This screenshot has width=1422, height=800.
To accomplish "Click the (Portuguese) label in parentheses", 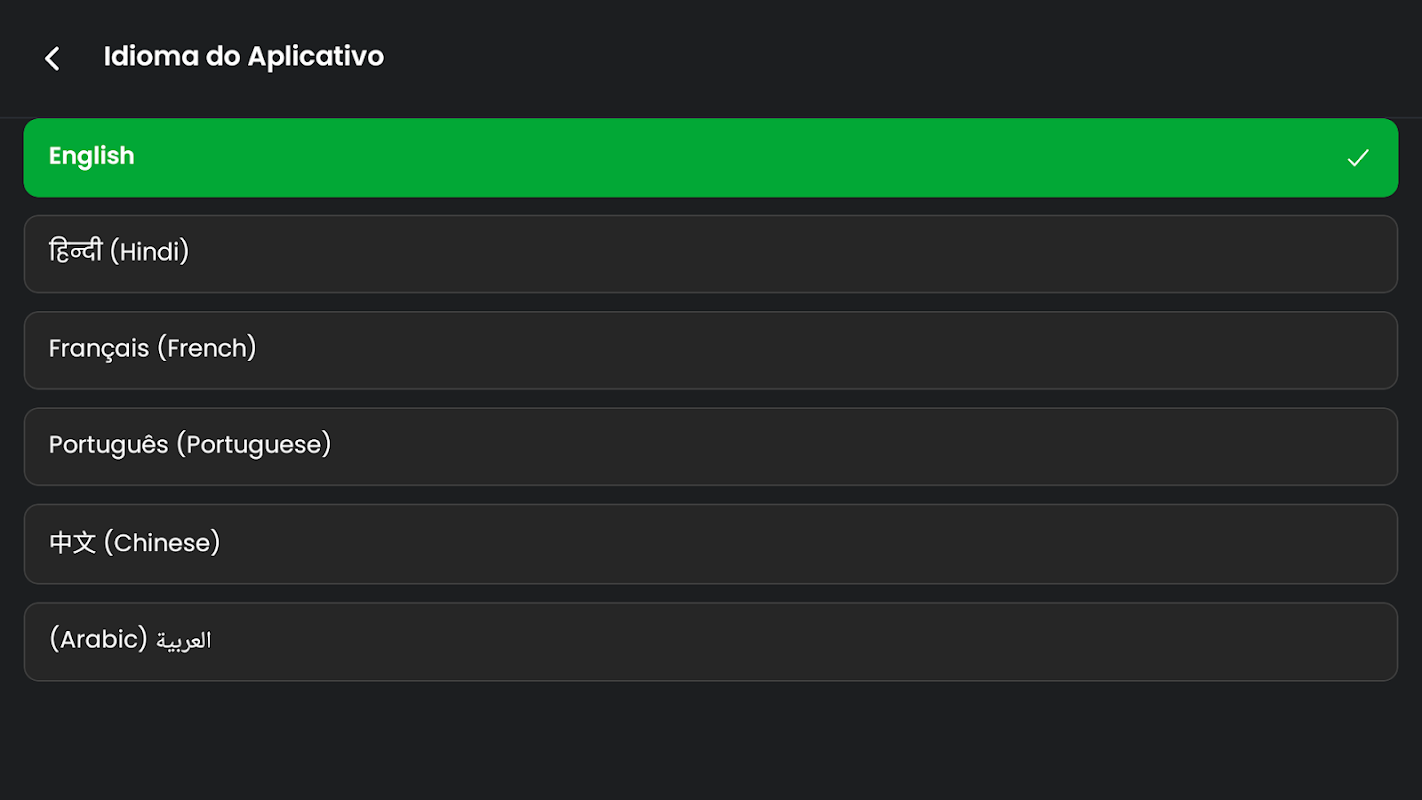I will pos(254,445).
